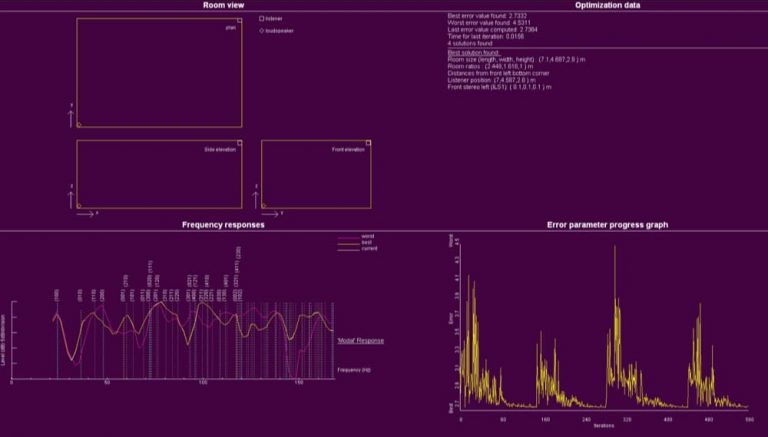Click the 'Optimization data' panel title
The image size is (768, 437).
tap(607, 5)
